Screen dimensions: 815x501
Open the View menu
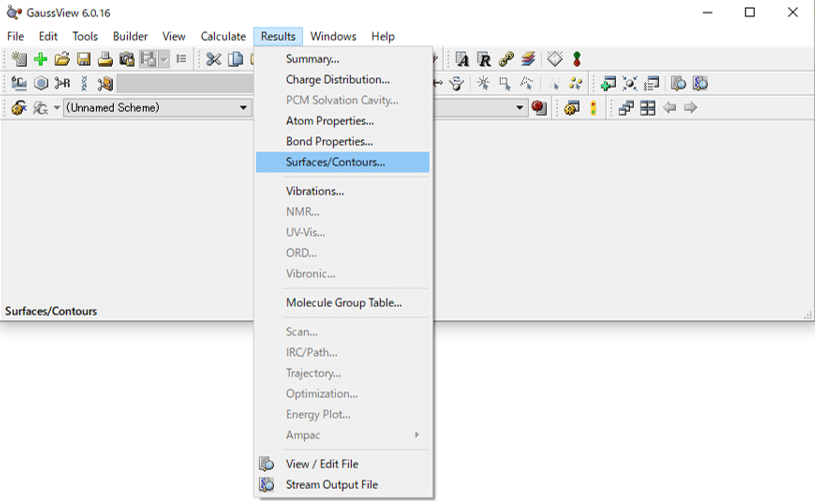(174, 36)
